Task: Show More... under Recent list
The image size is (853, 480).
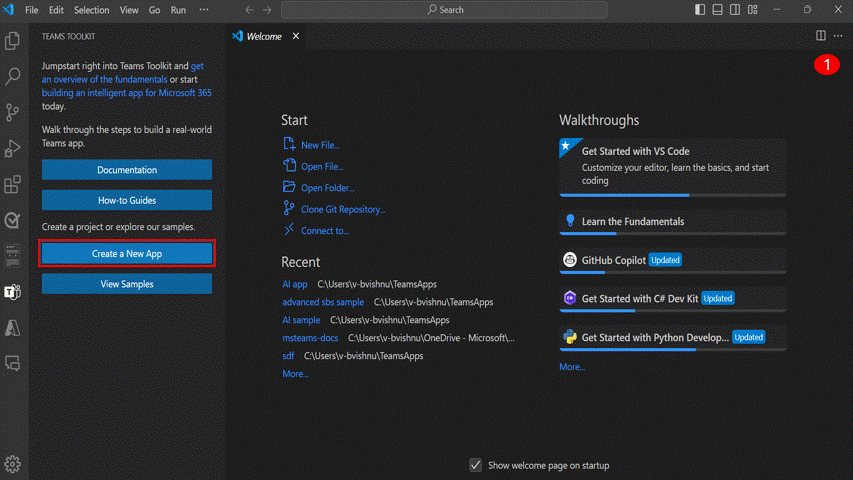Action: 295,374
